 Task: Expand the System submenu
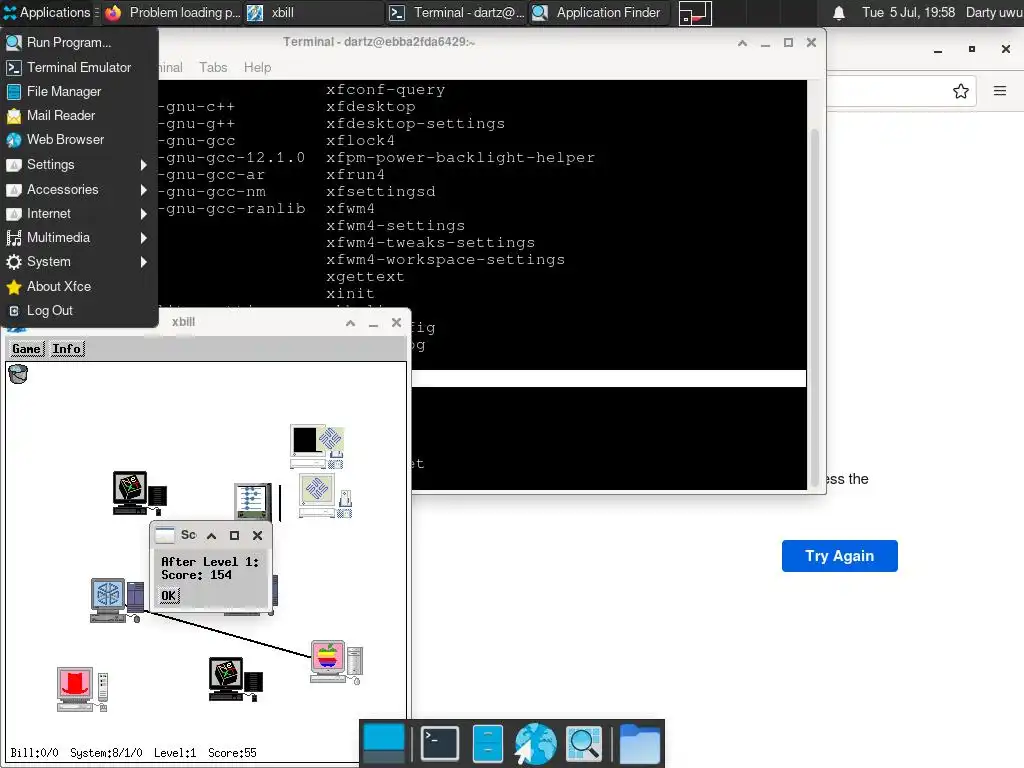point(79,262)
